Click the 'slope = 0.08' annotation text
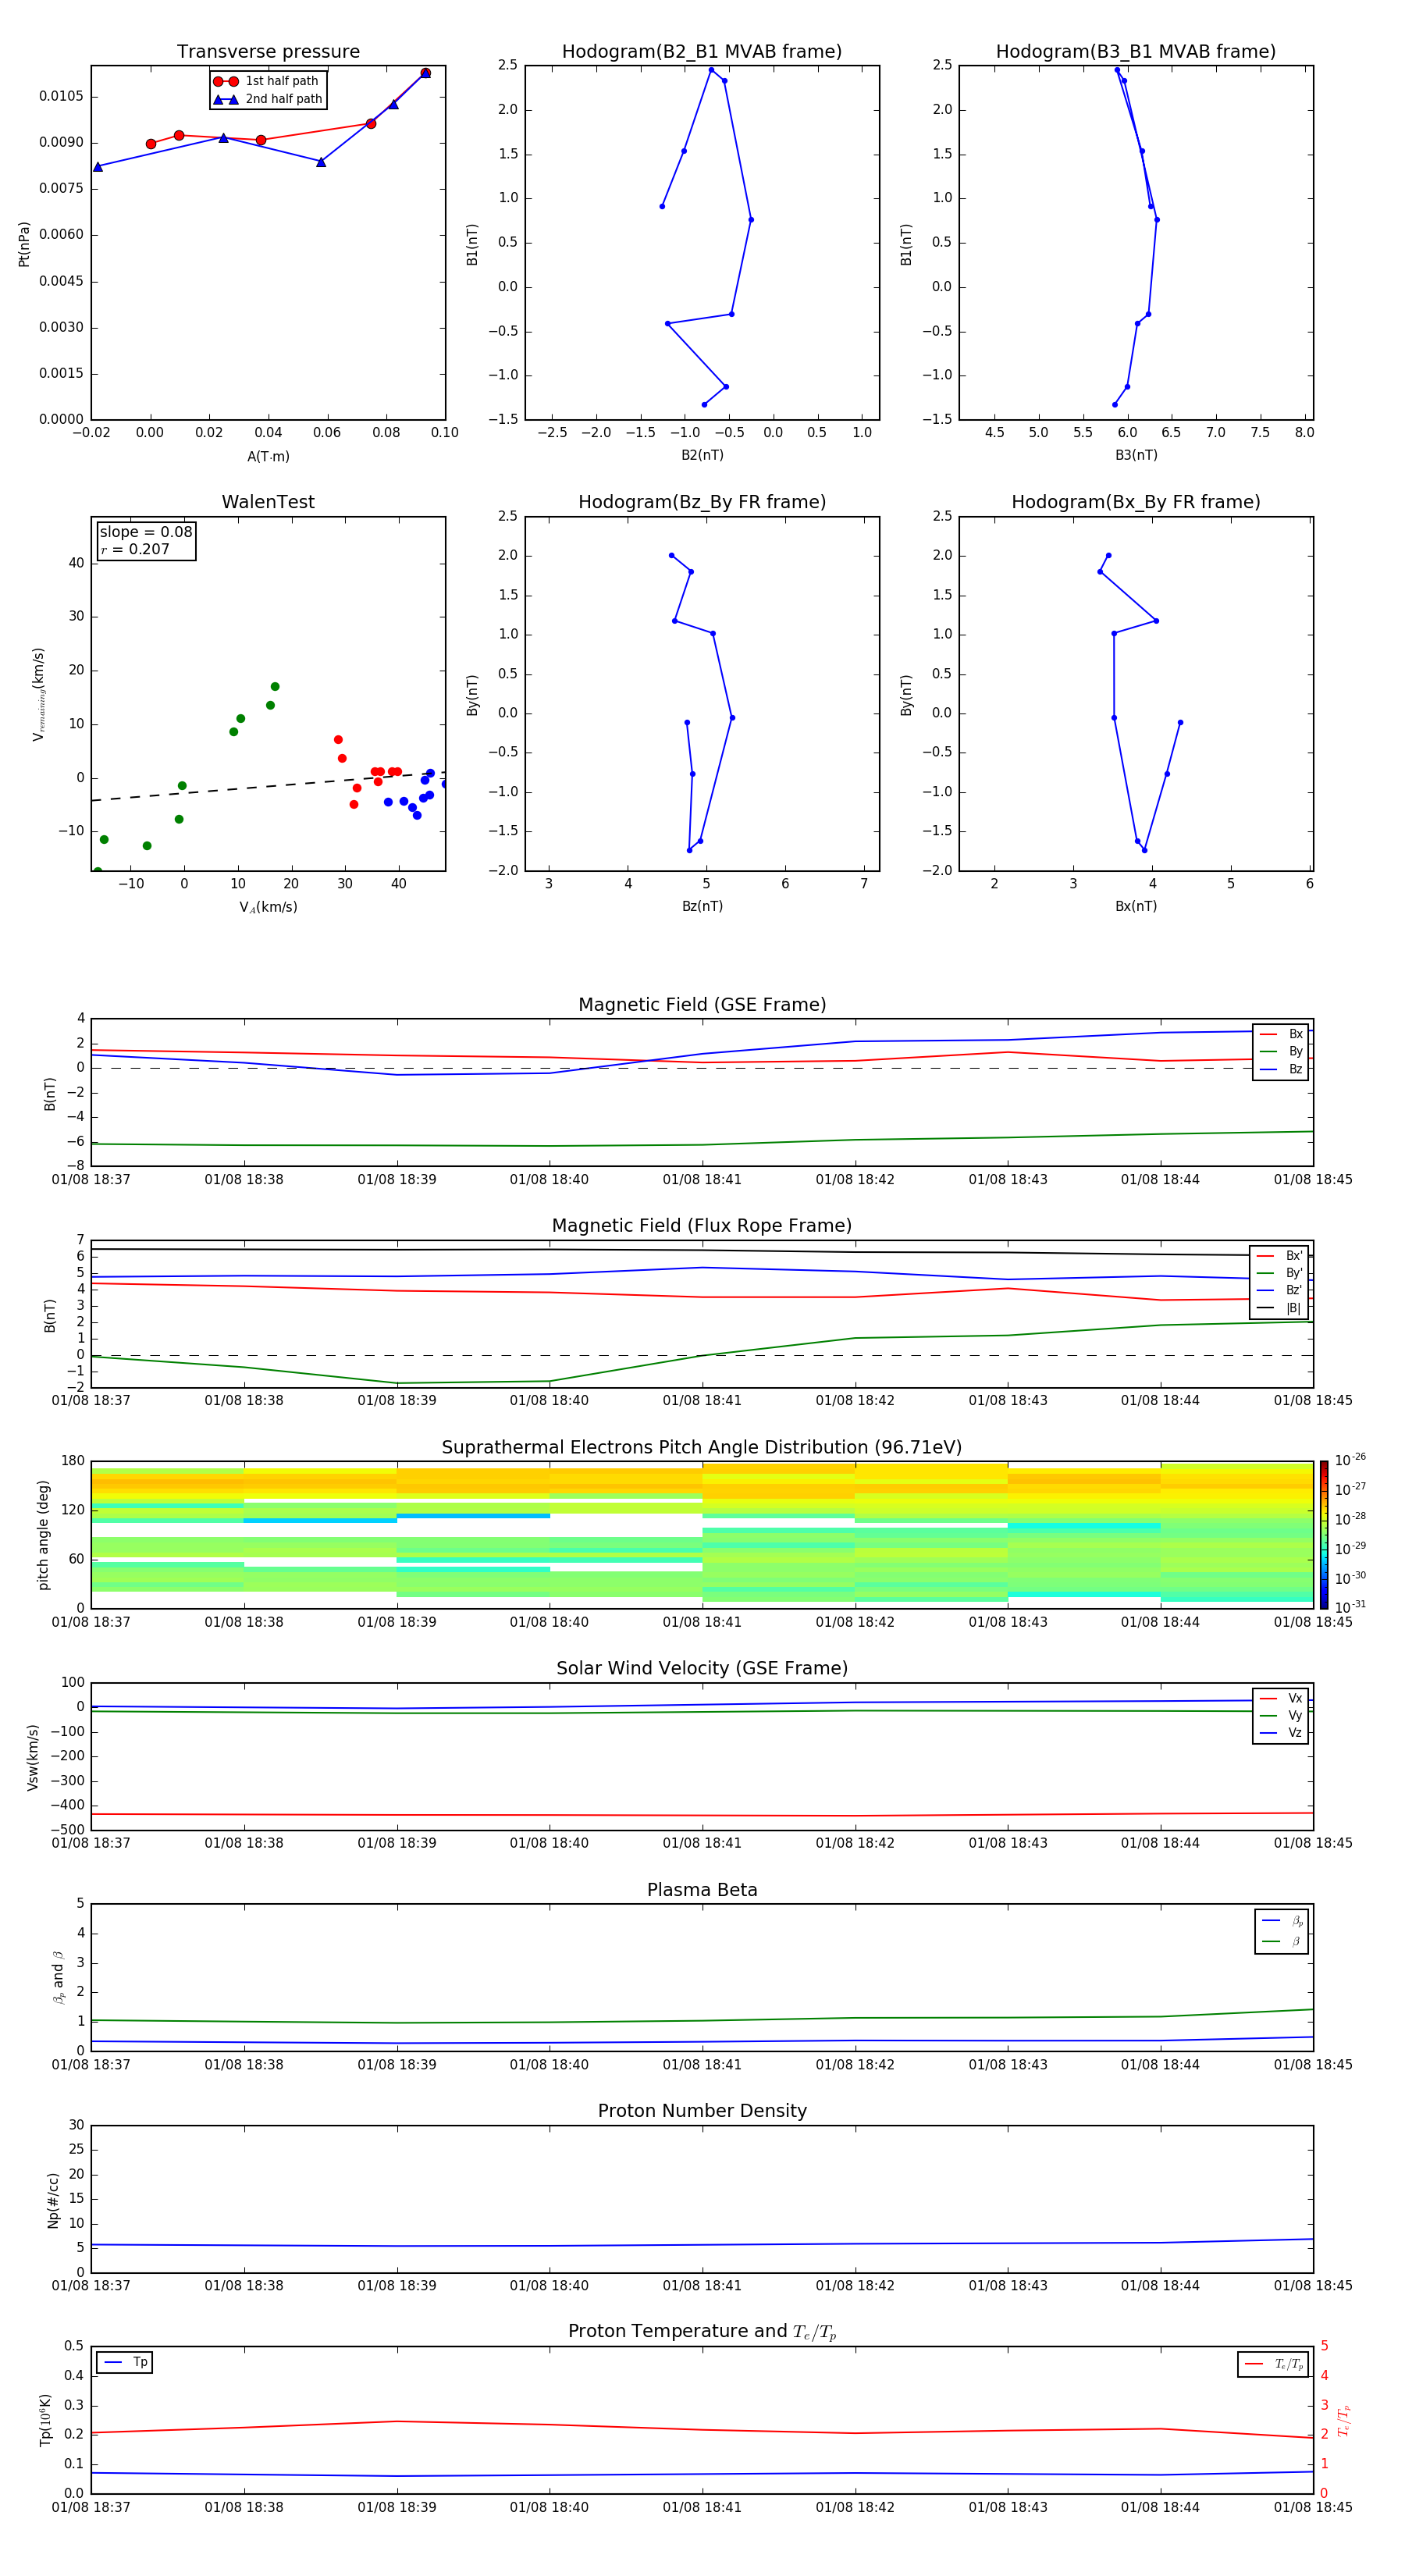The width and height of the screenshot is (1405, 2576). point(146,532)
